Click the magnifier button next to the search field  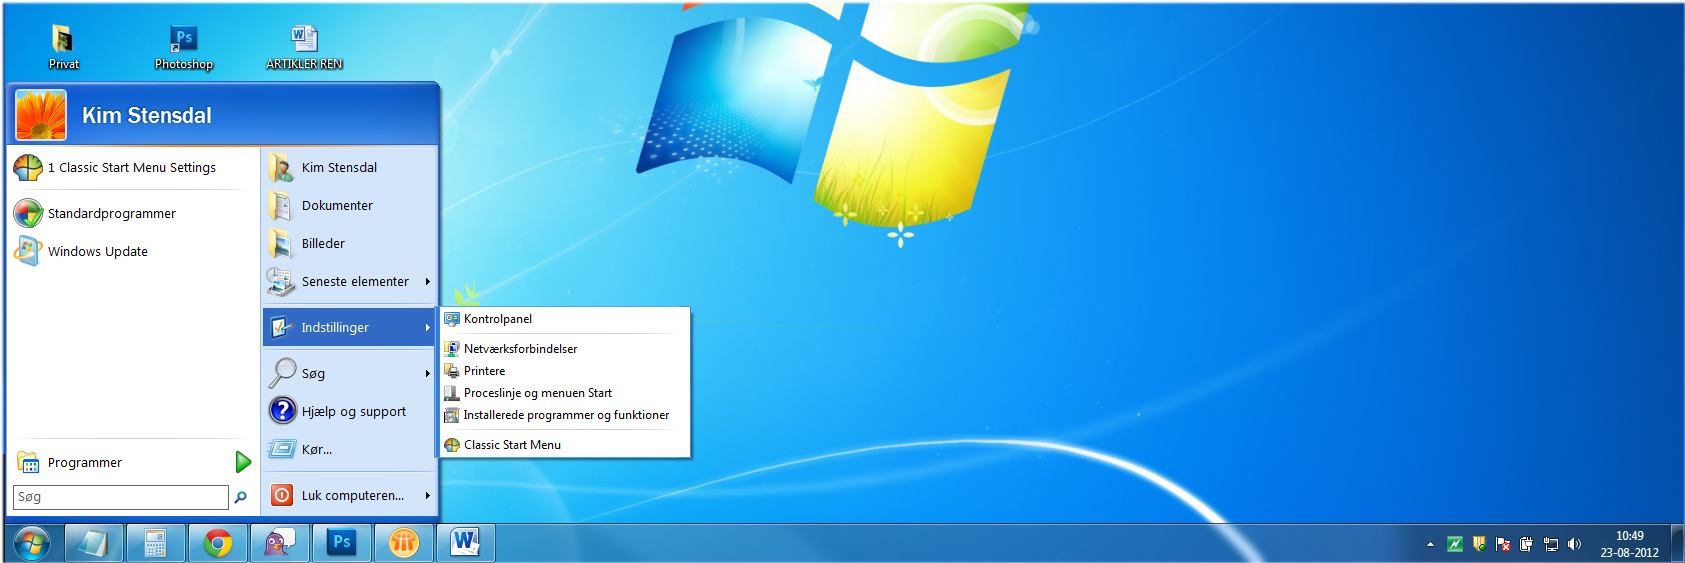[x=240, y=497]
